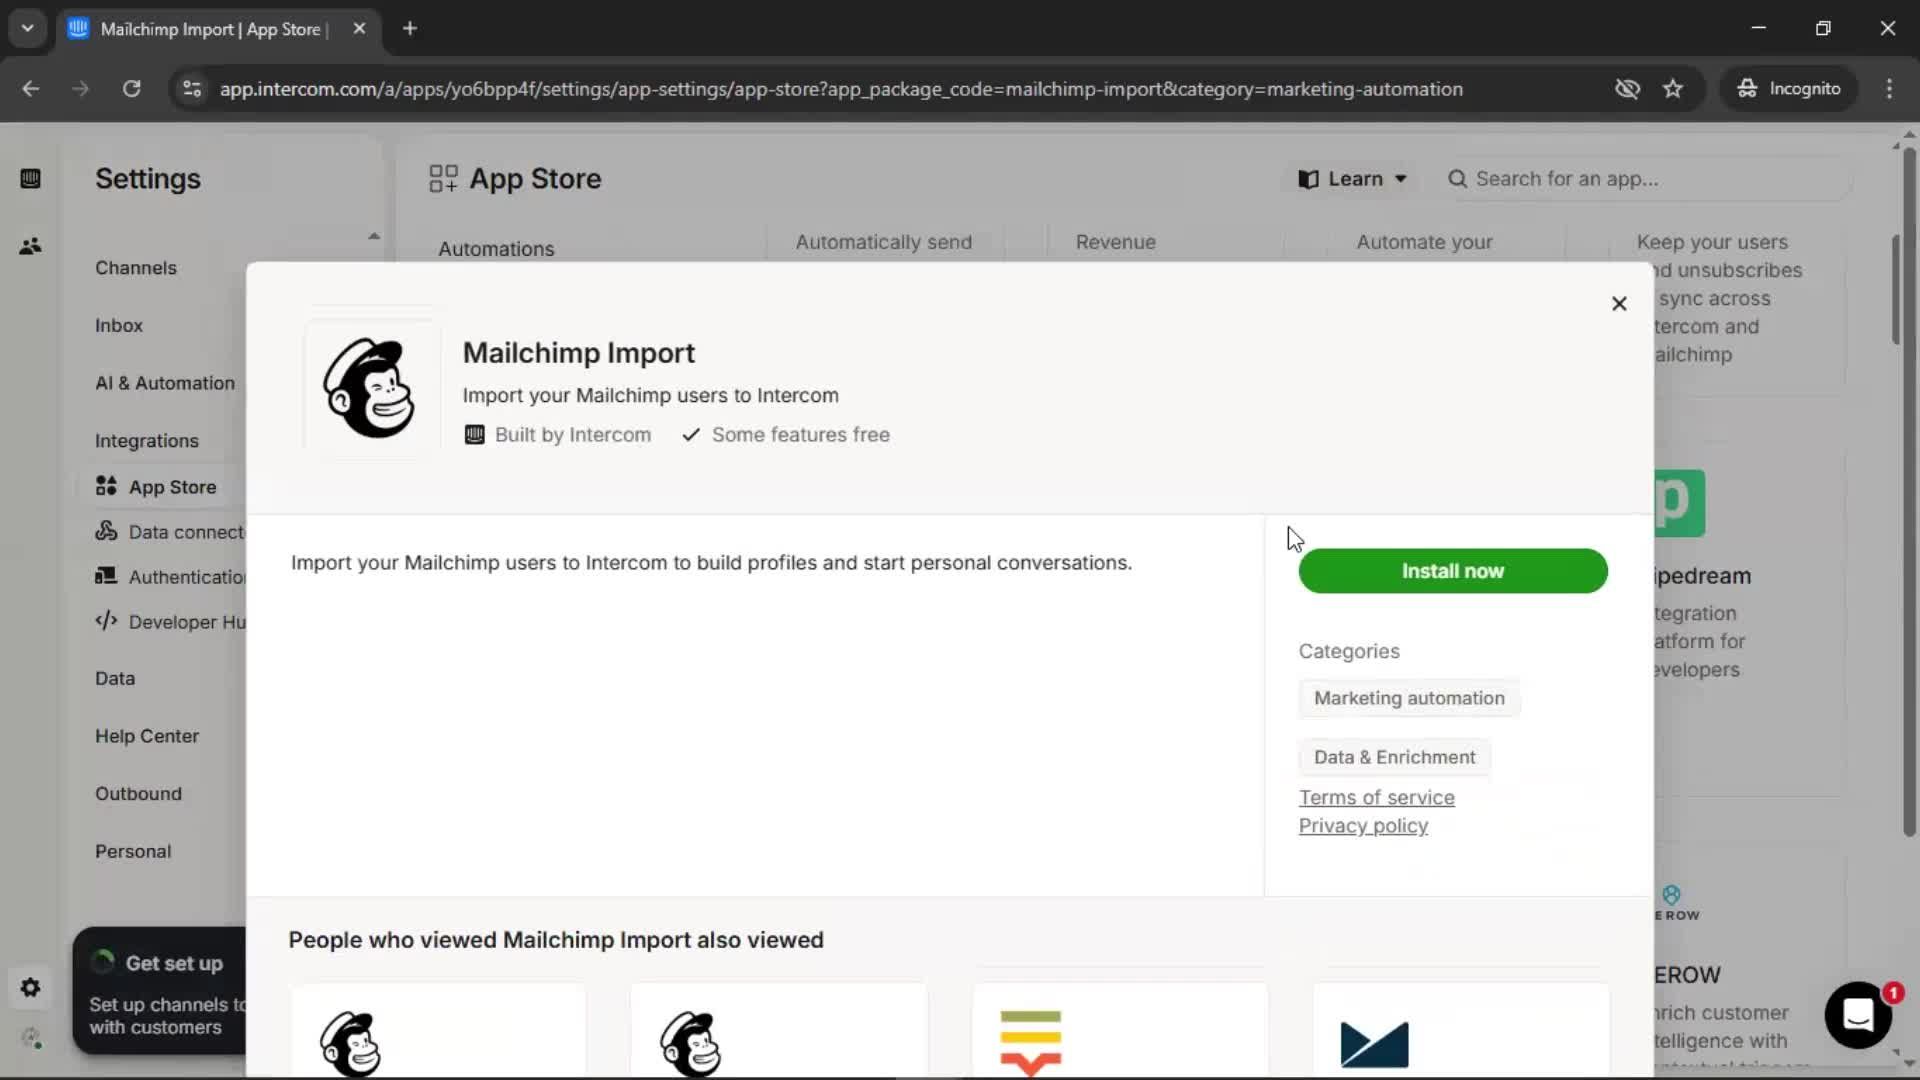
Task: Click the address bar URL
Action: (841, 89)
